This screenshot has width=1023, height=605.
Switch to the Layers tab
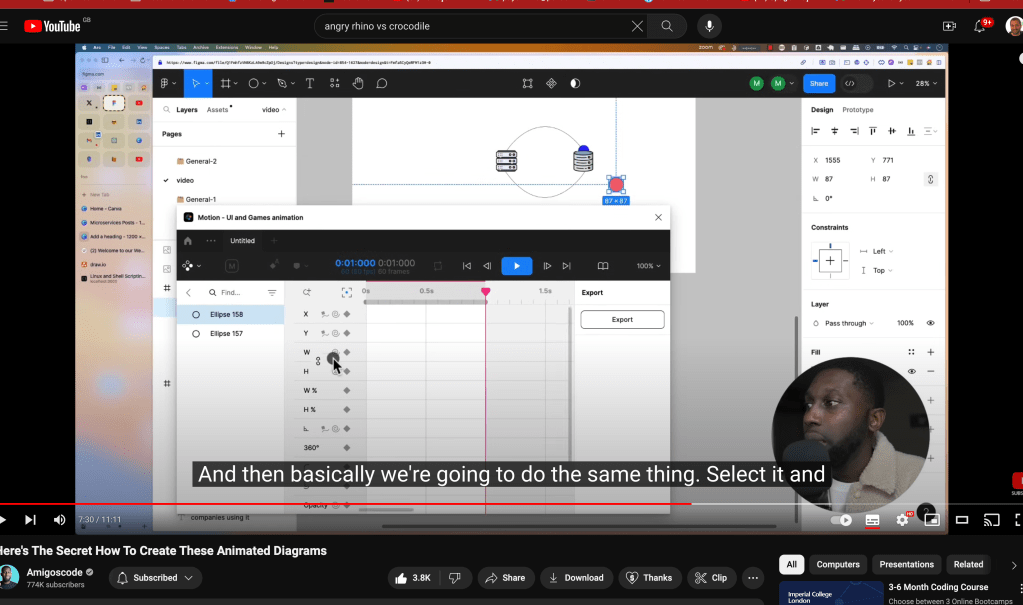point(187,110)
